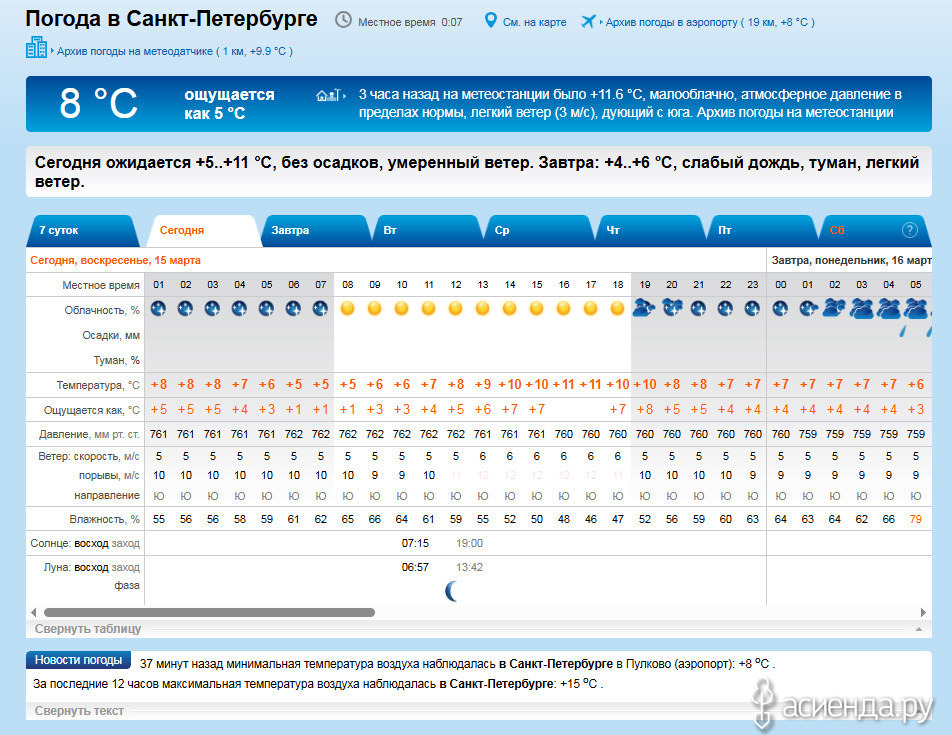The height and width of the screenshot is (735, 952).
Task: Open the question mark help icon
Action: pyautogui.click(x=909, y=230)
